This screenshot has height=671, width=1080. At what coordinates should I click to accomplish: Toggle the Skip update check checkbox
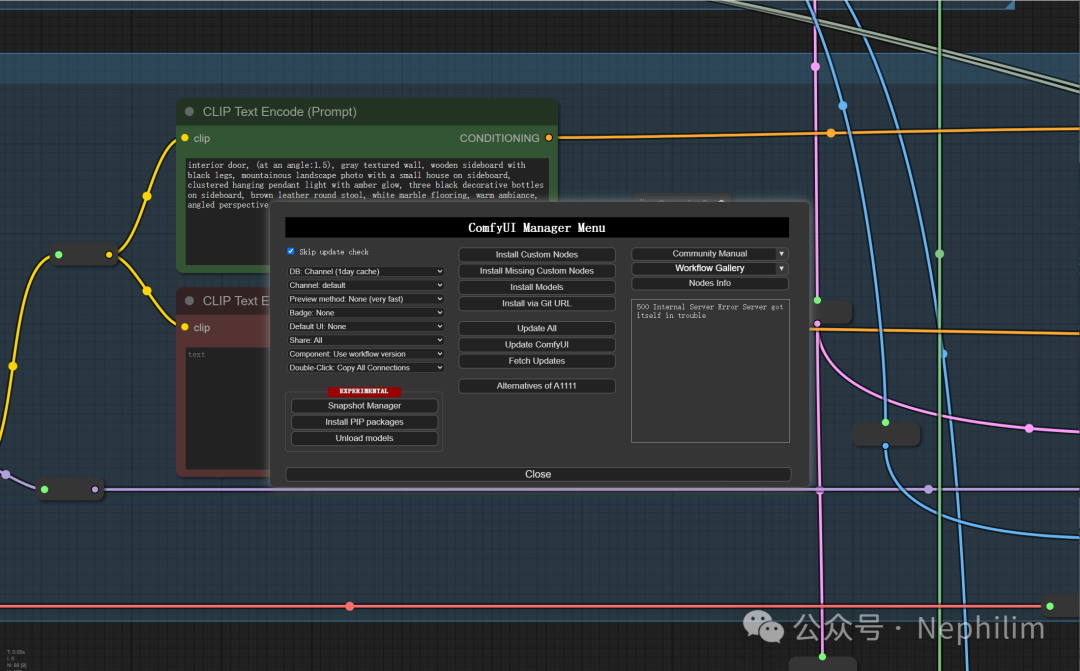(291, 252)
